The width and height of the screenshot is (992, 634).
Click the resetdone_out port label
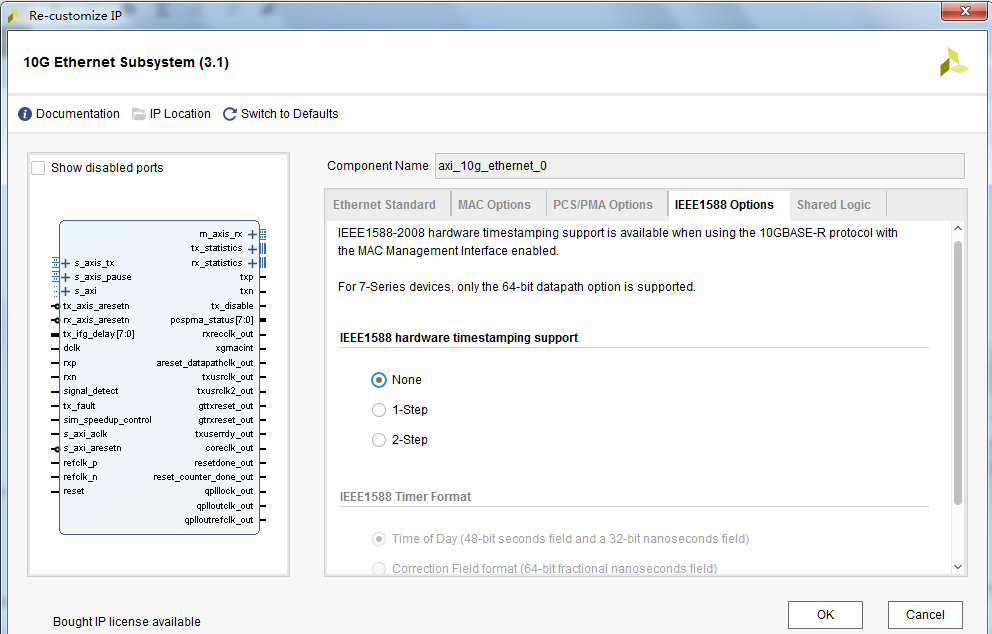224,463
